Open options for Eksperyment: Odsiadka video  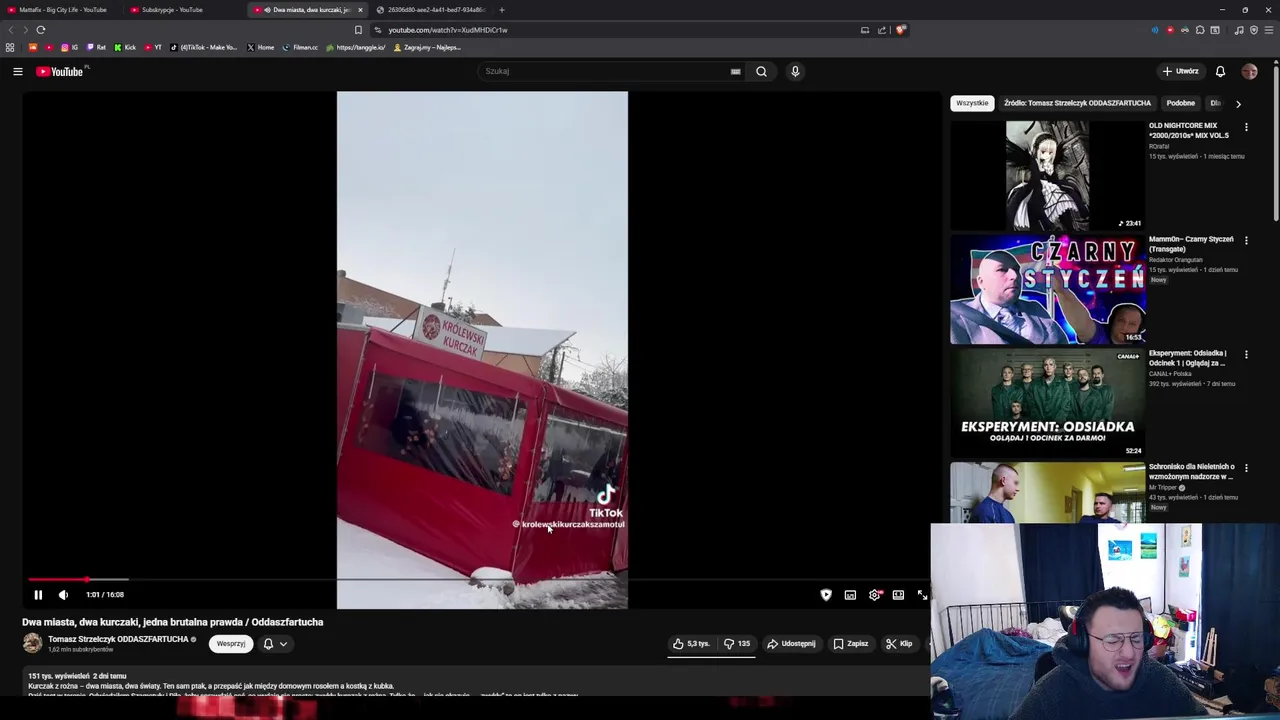1246,354
